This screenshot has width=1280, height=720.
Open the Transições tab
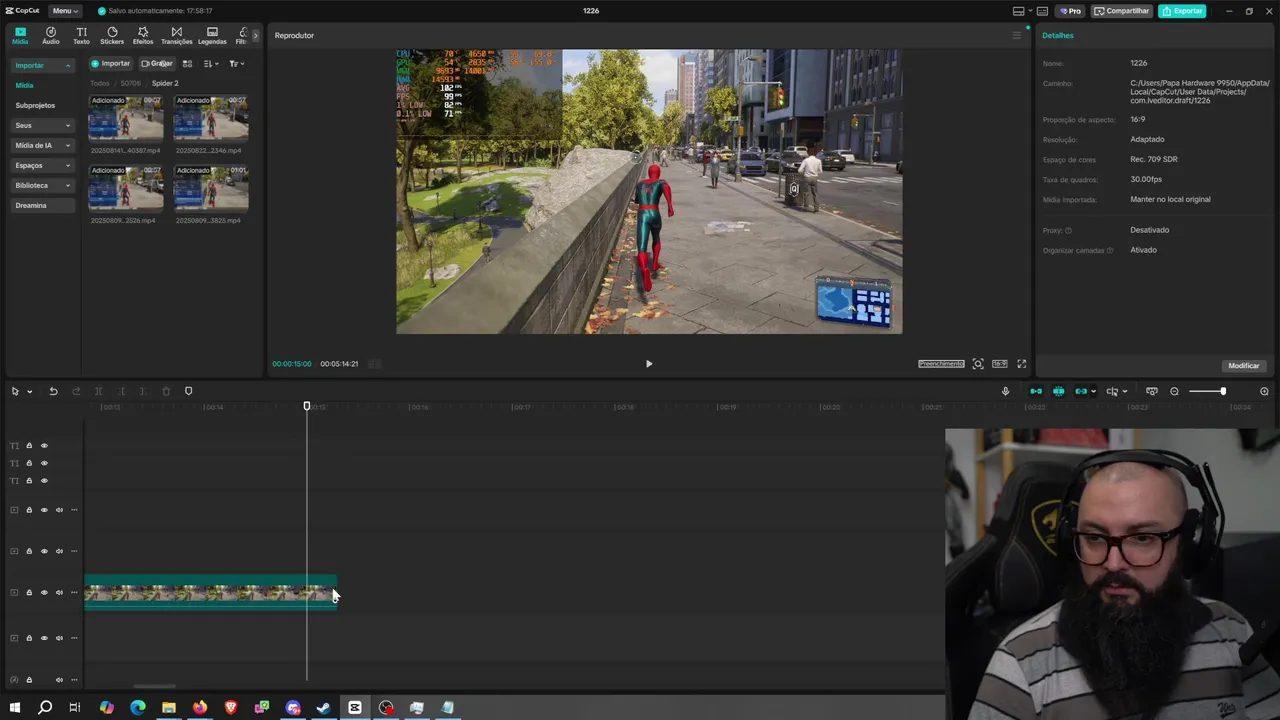point(176,36)
